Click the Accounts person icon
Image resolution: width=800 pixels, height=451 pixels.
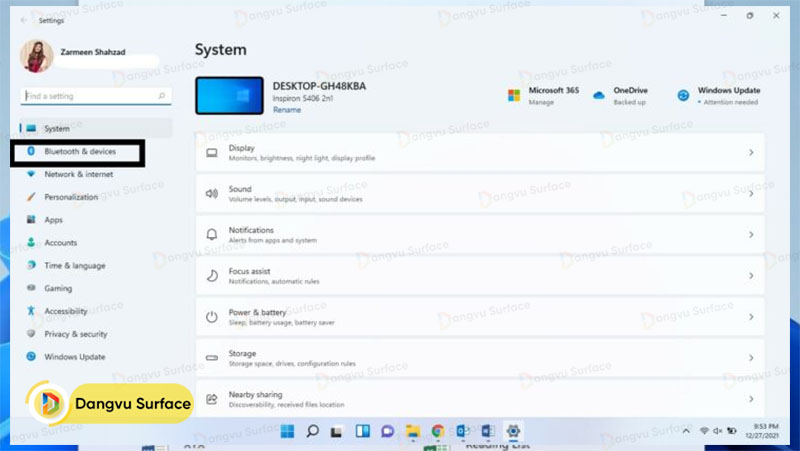coord(31,242)
